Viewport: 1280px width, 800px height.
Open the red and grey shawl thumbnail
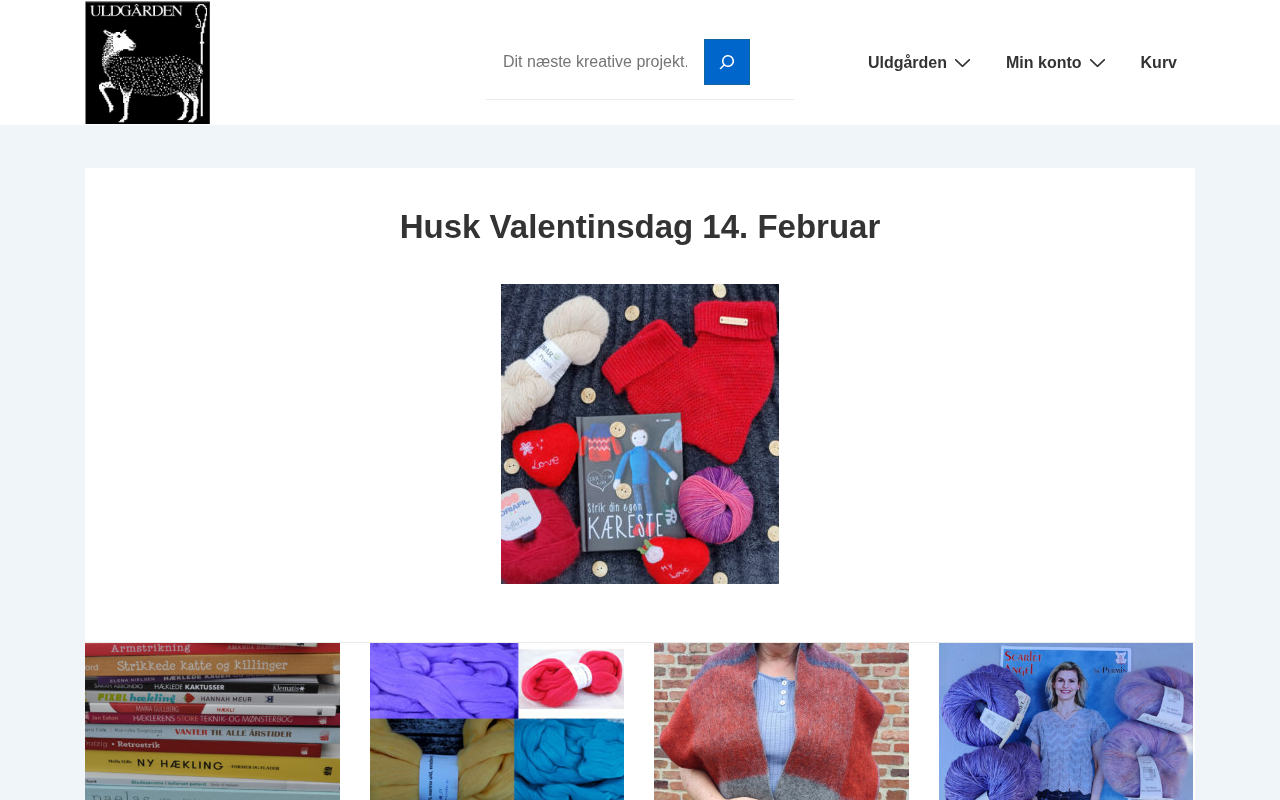pos(781,721)
